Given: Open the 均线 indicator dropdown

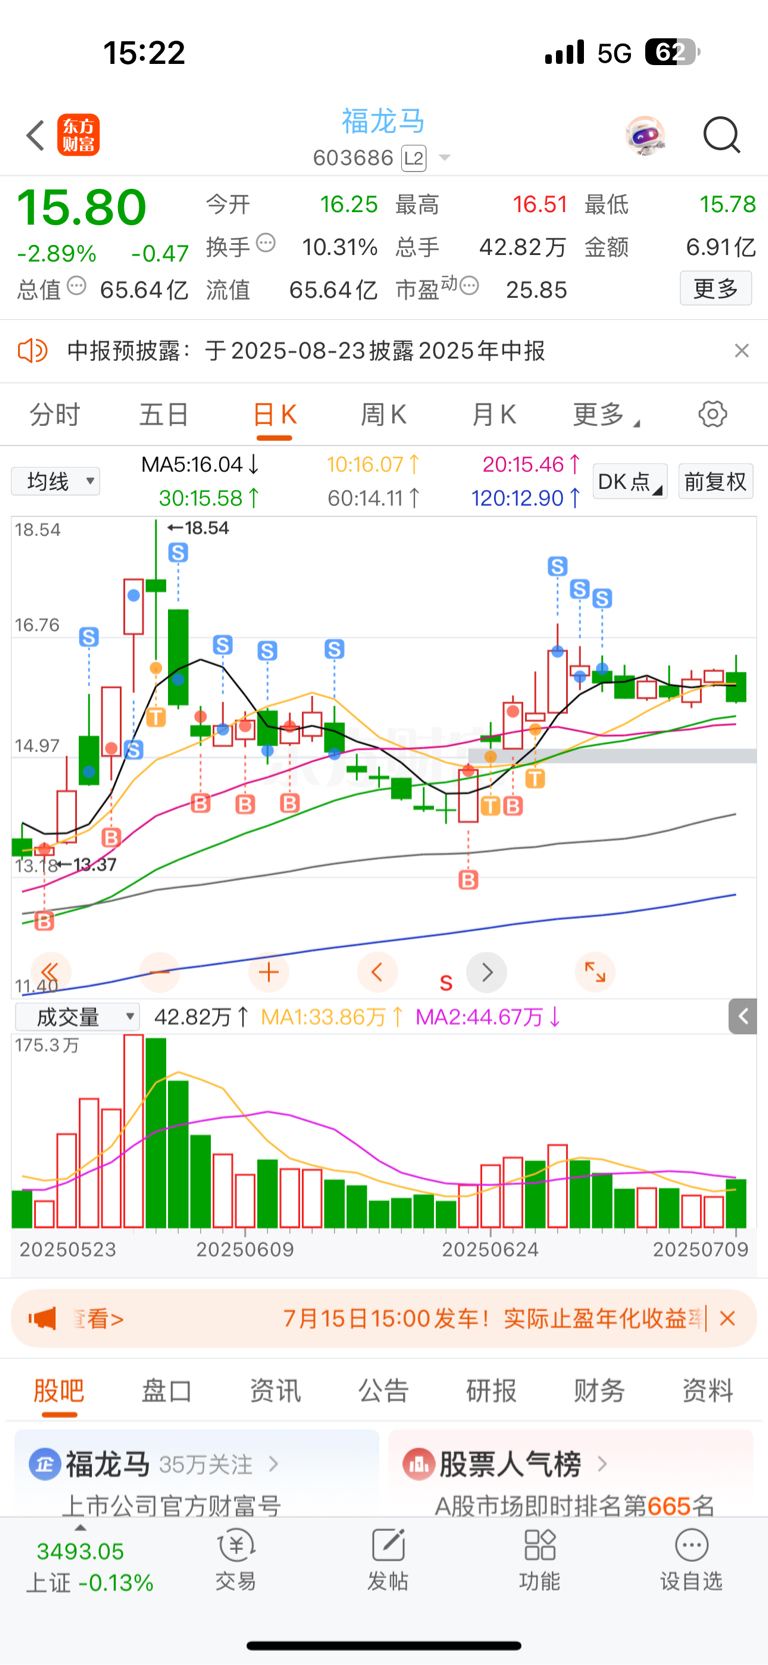Looking at the screenshot, I should tap(56, 481).
